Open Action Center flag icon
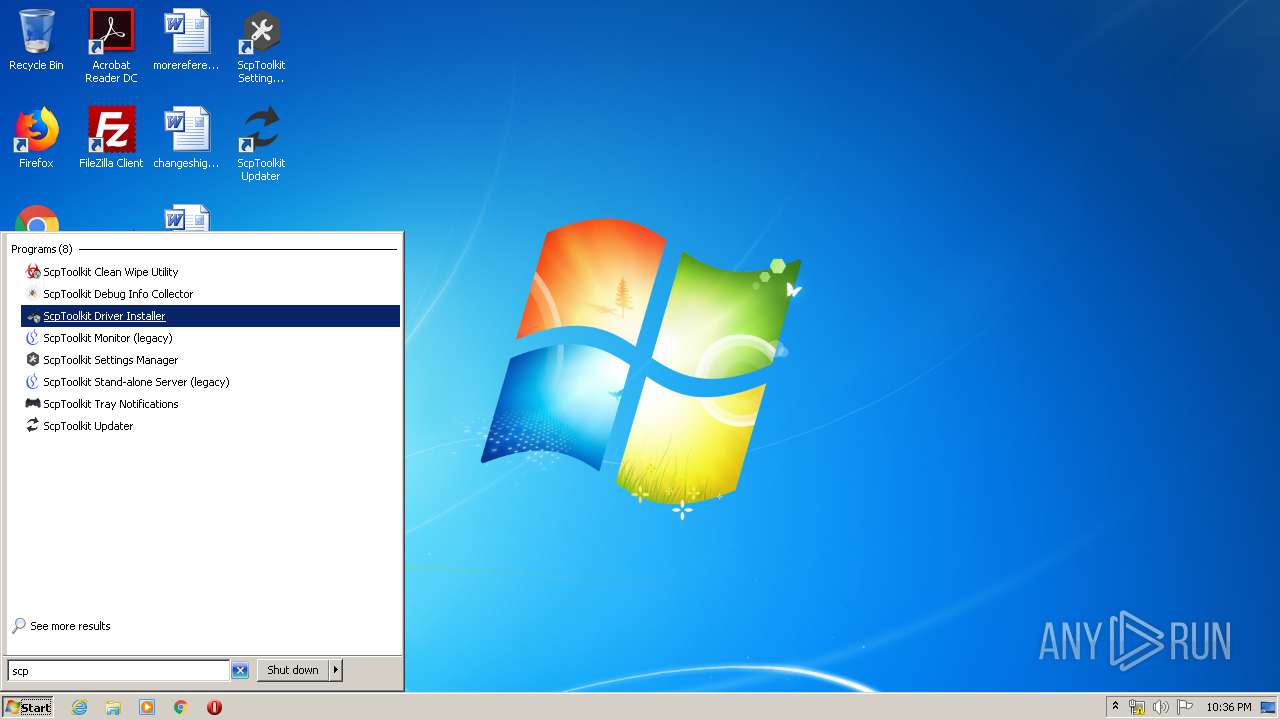1280x720 pixels. tap(1185, 707)
